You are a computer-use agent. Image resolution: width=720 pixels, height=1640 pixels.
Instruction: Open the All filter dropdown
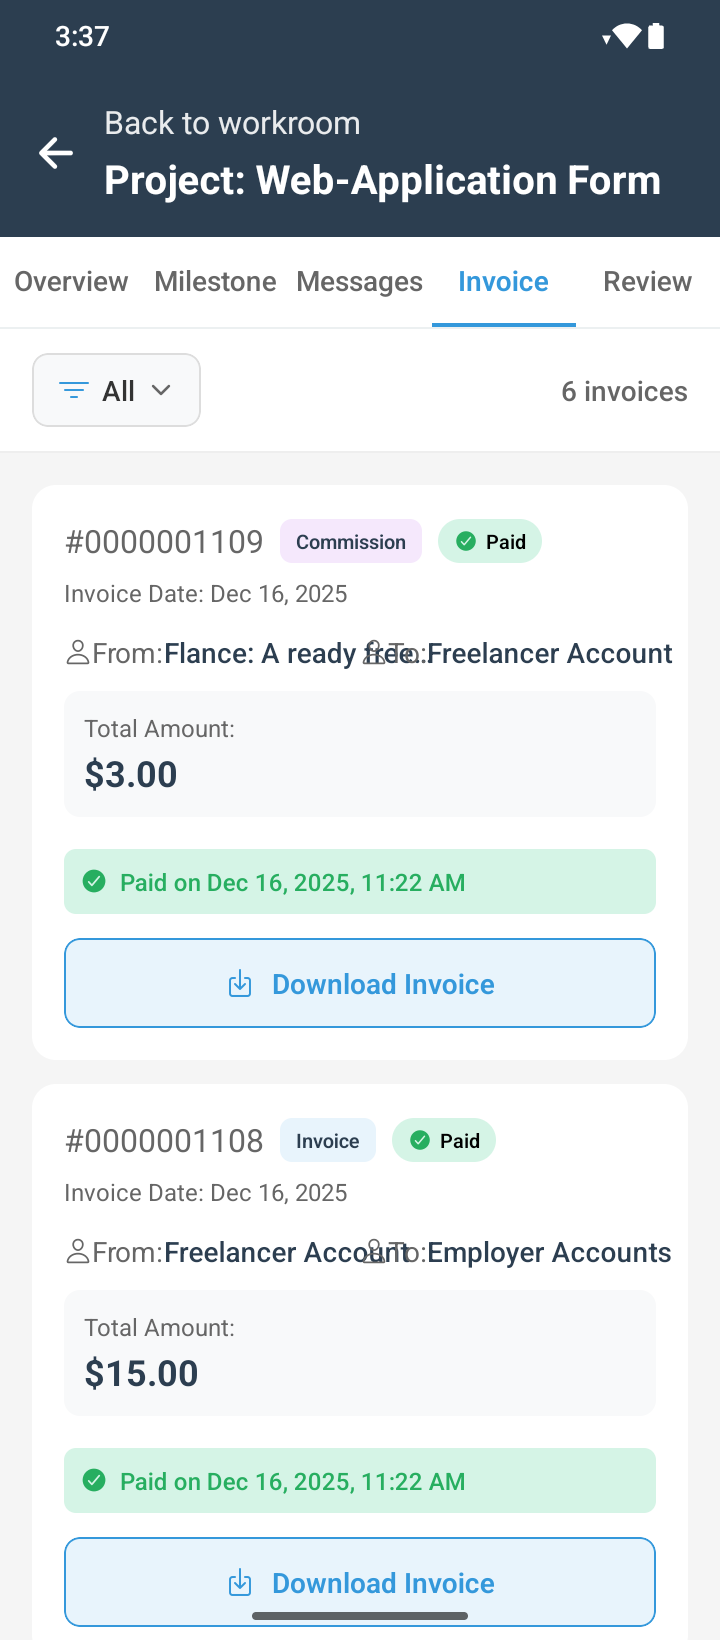tap(117, 391)
